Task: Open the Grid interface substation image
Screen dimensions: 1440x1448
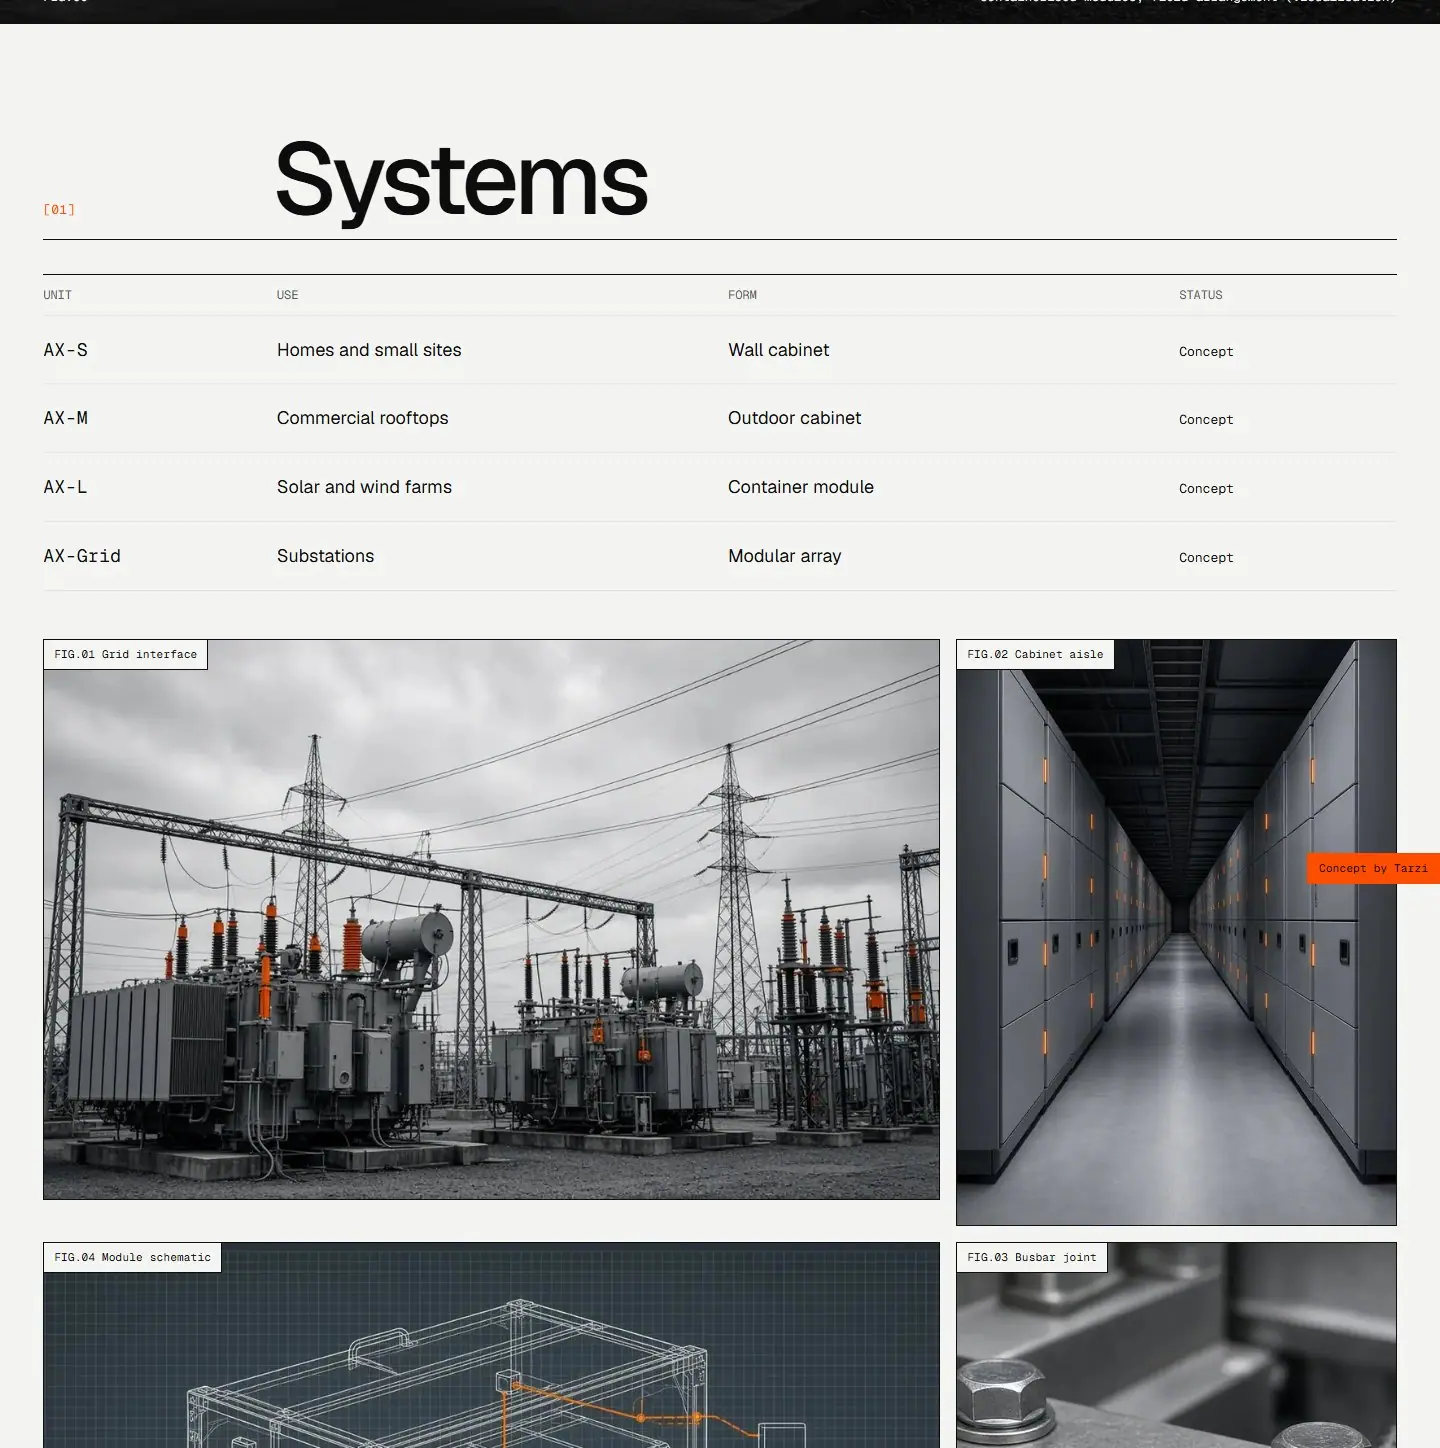Action: (491, 919)
